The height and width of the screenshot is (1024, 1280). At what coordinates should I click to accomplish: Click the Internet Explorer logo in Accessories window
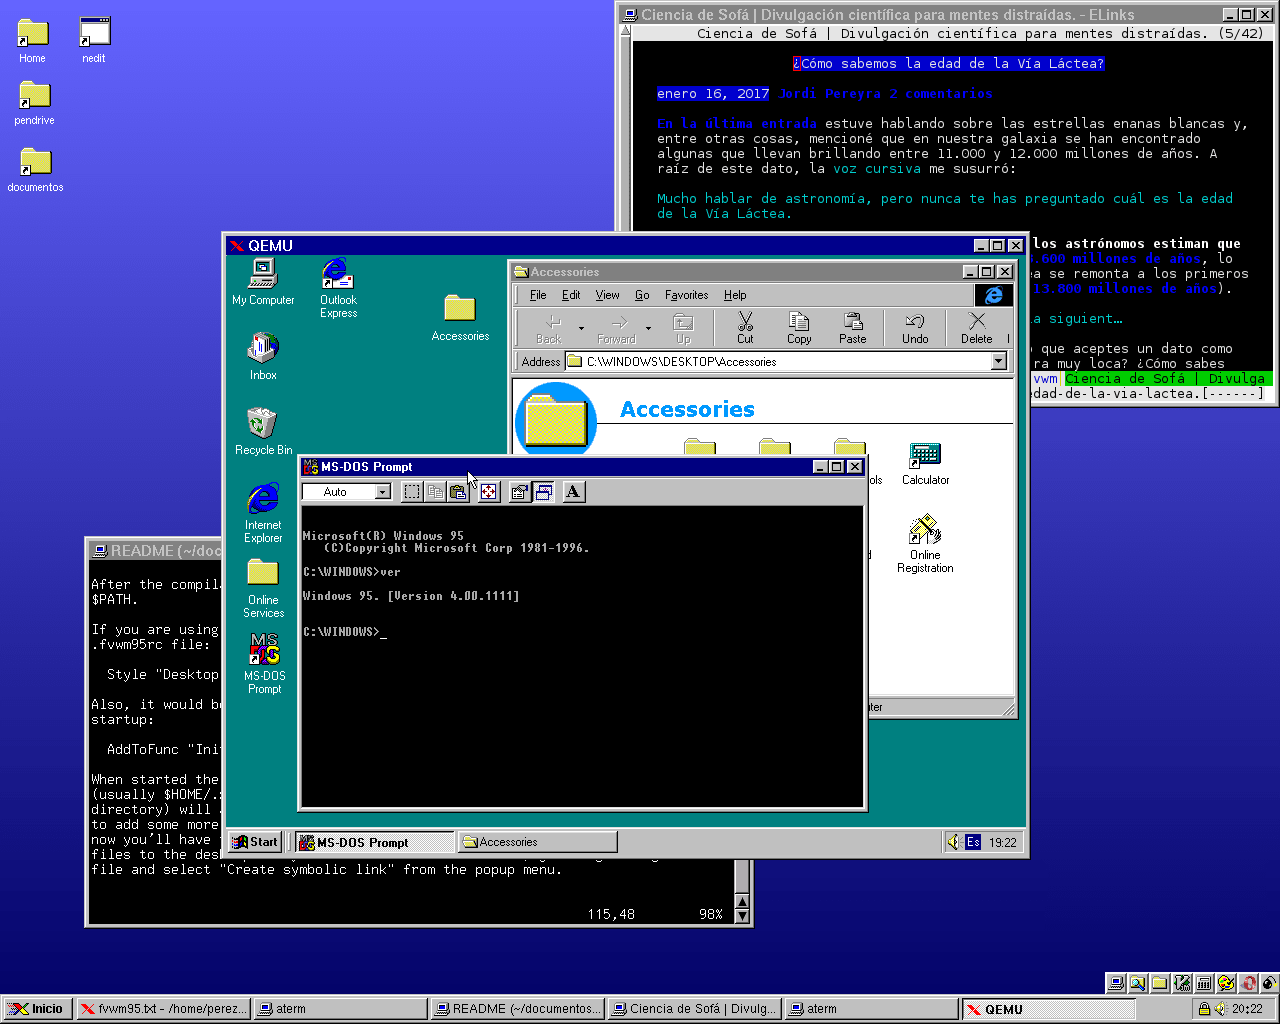point(993,295)
